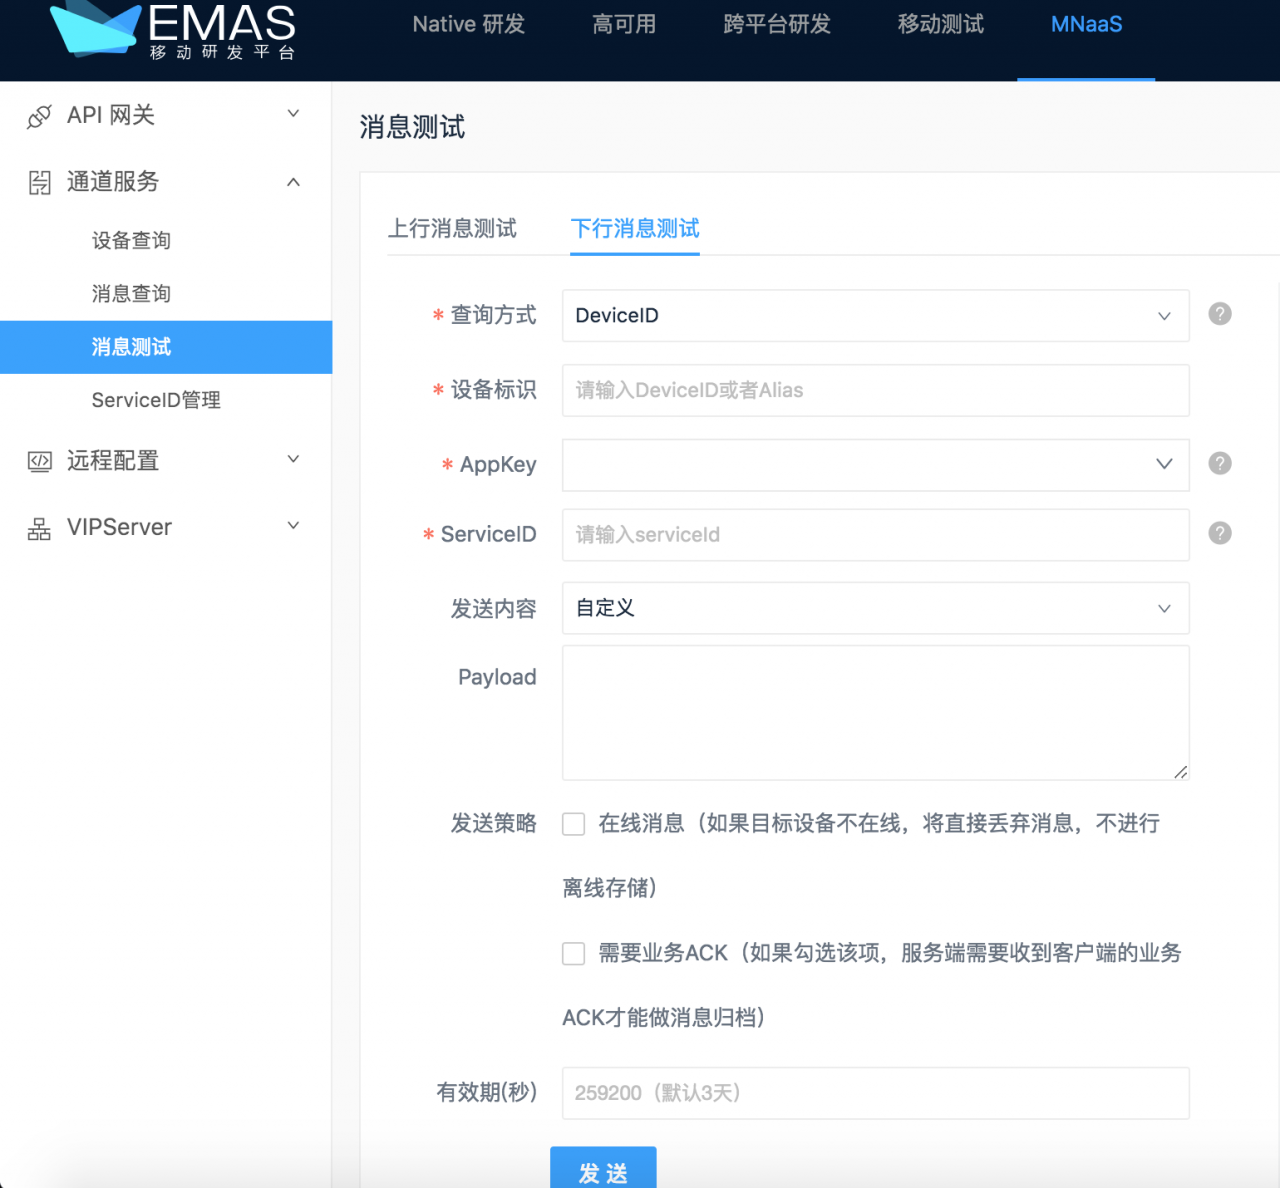This screenshot has width=1280, height=1188.
Task: Open 设备查询 in sidebar
Action: [131, 240]
